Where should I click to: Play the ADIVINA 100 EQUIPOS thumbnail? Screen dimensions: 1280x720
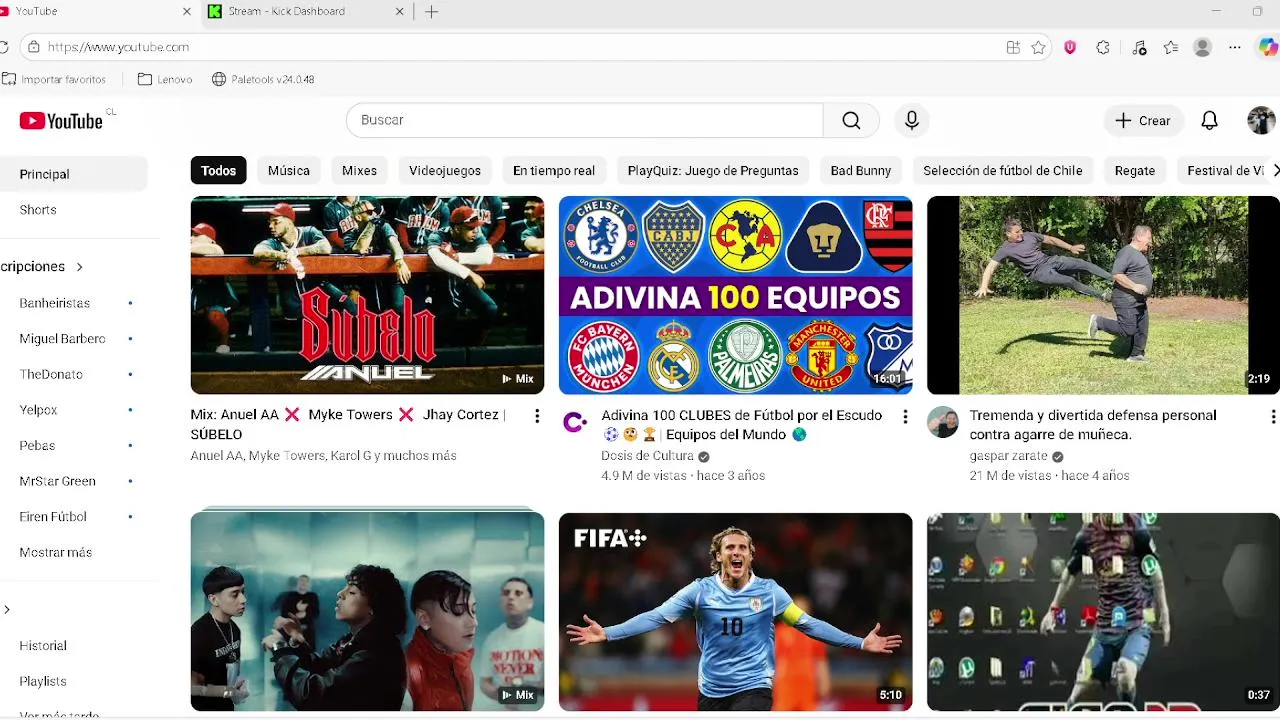coord(735,295)
